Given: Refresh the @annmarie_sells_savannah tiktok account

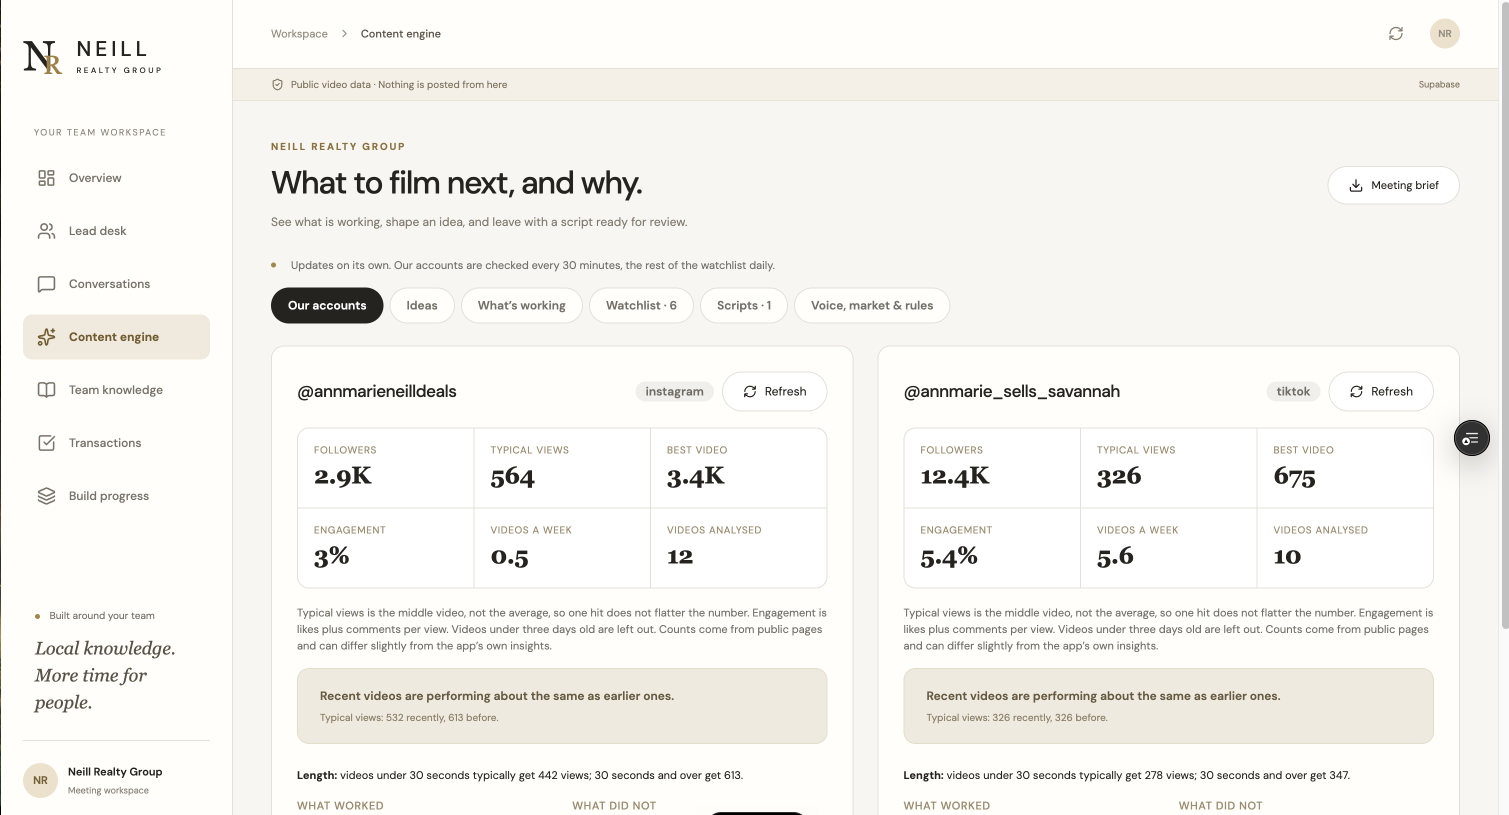Looking at the screenshot, I should tap(1380, 392).
